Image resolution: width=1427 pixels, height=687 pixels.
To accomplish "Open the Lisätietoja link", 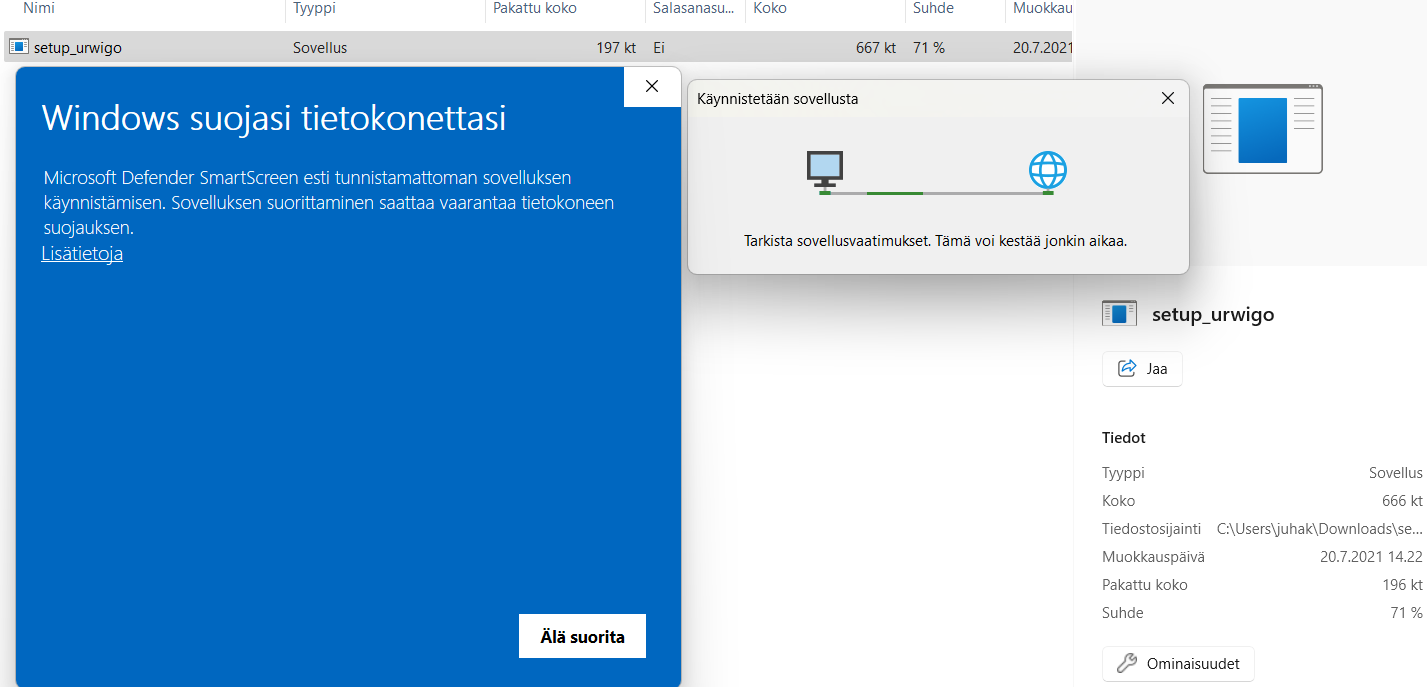I will (x=82, y=254).
